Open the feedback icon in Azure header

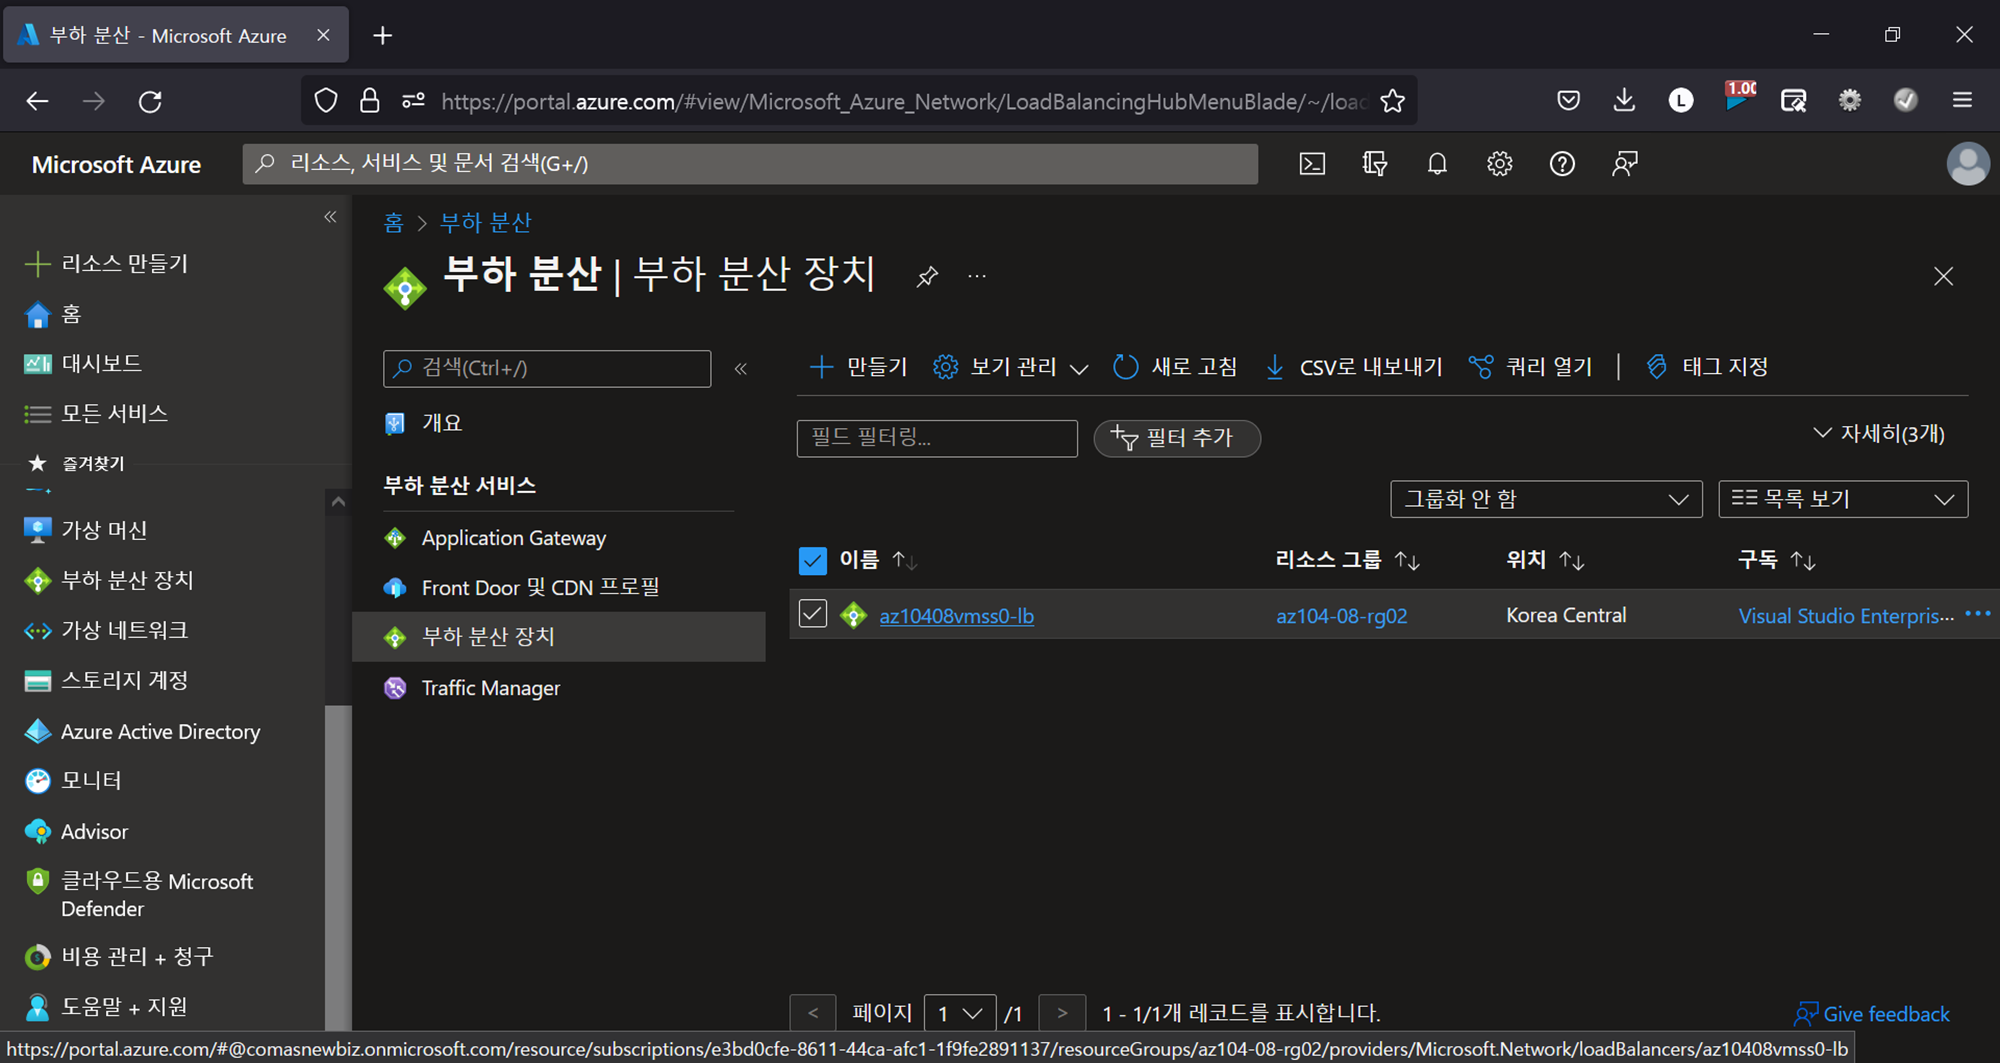pos(1625,164)
